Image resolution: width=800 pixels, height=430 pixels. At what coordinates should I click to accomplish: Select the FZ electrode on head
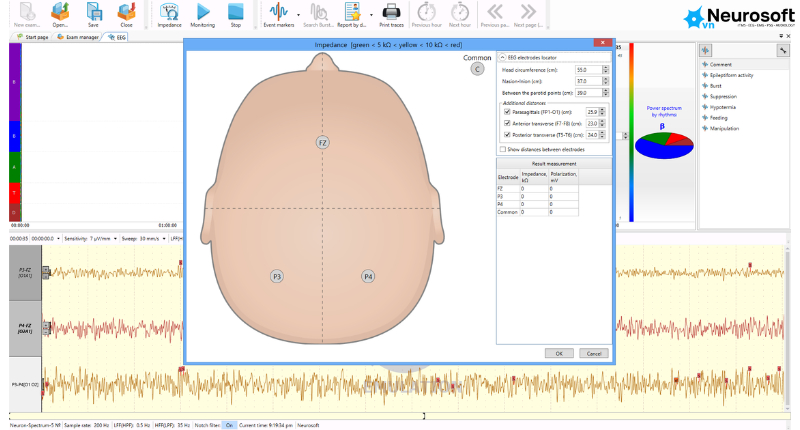(x=322, y=143)
